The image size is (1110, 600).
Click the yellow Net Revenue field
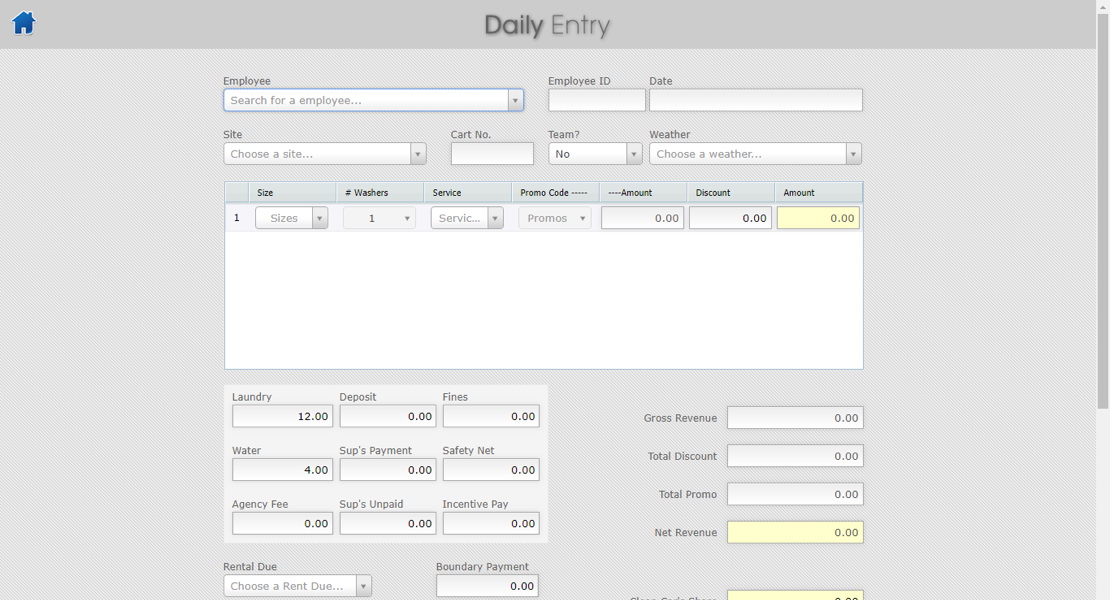(x=795, y=532)
